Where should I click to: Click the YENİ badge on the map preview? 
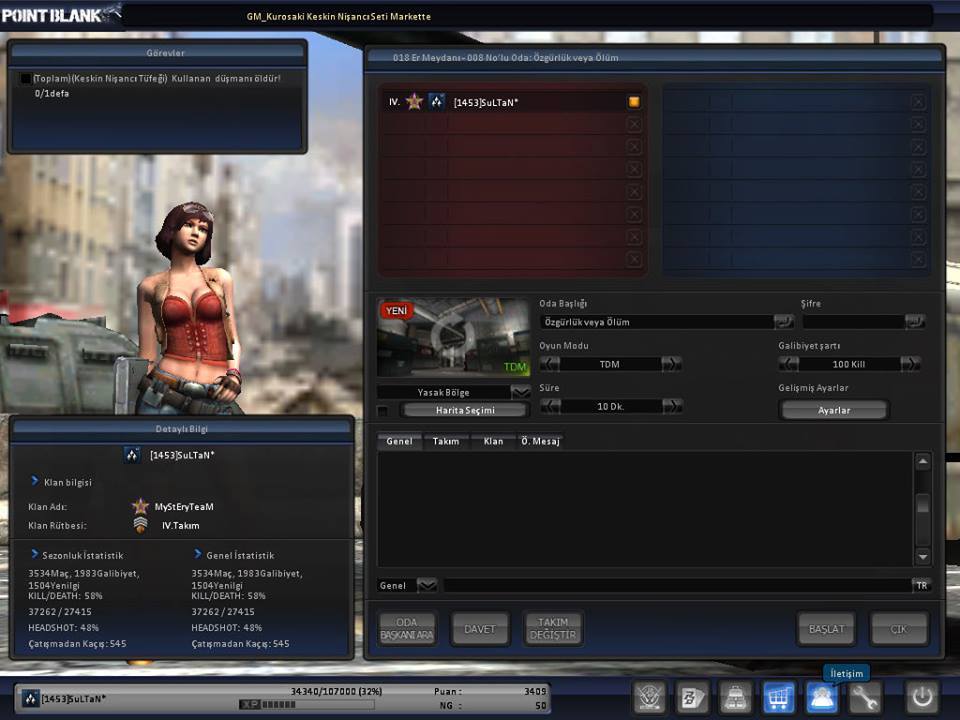click(396, 310)
